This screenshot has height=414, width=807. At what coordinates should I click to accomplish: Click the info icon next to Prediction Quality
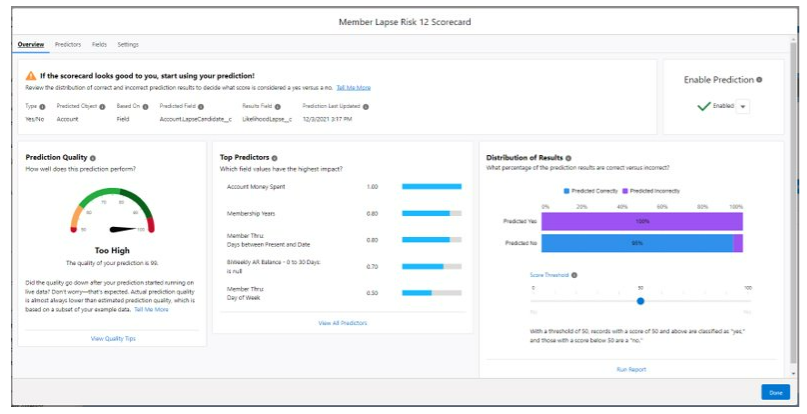point(93,157)
